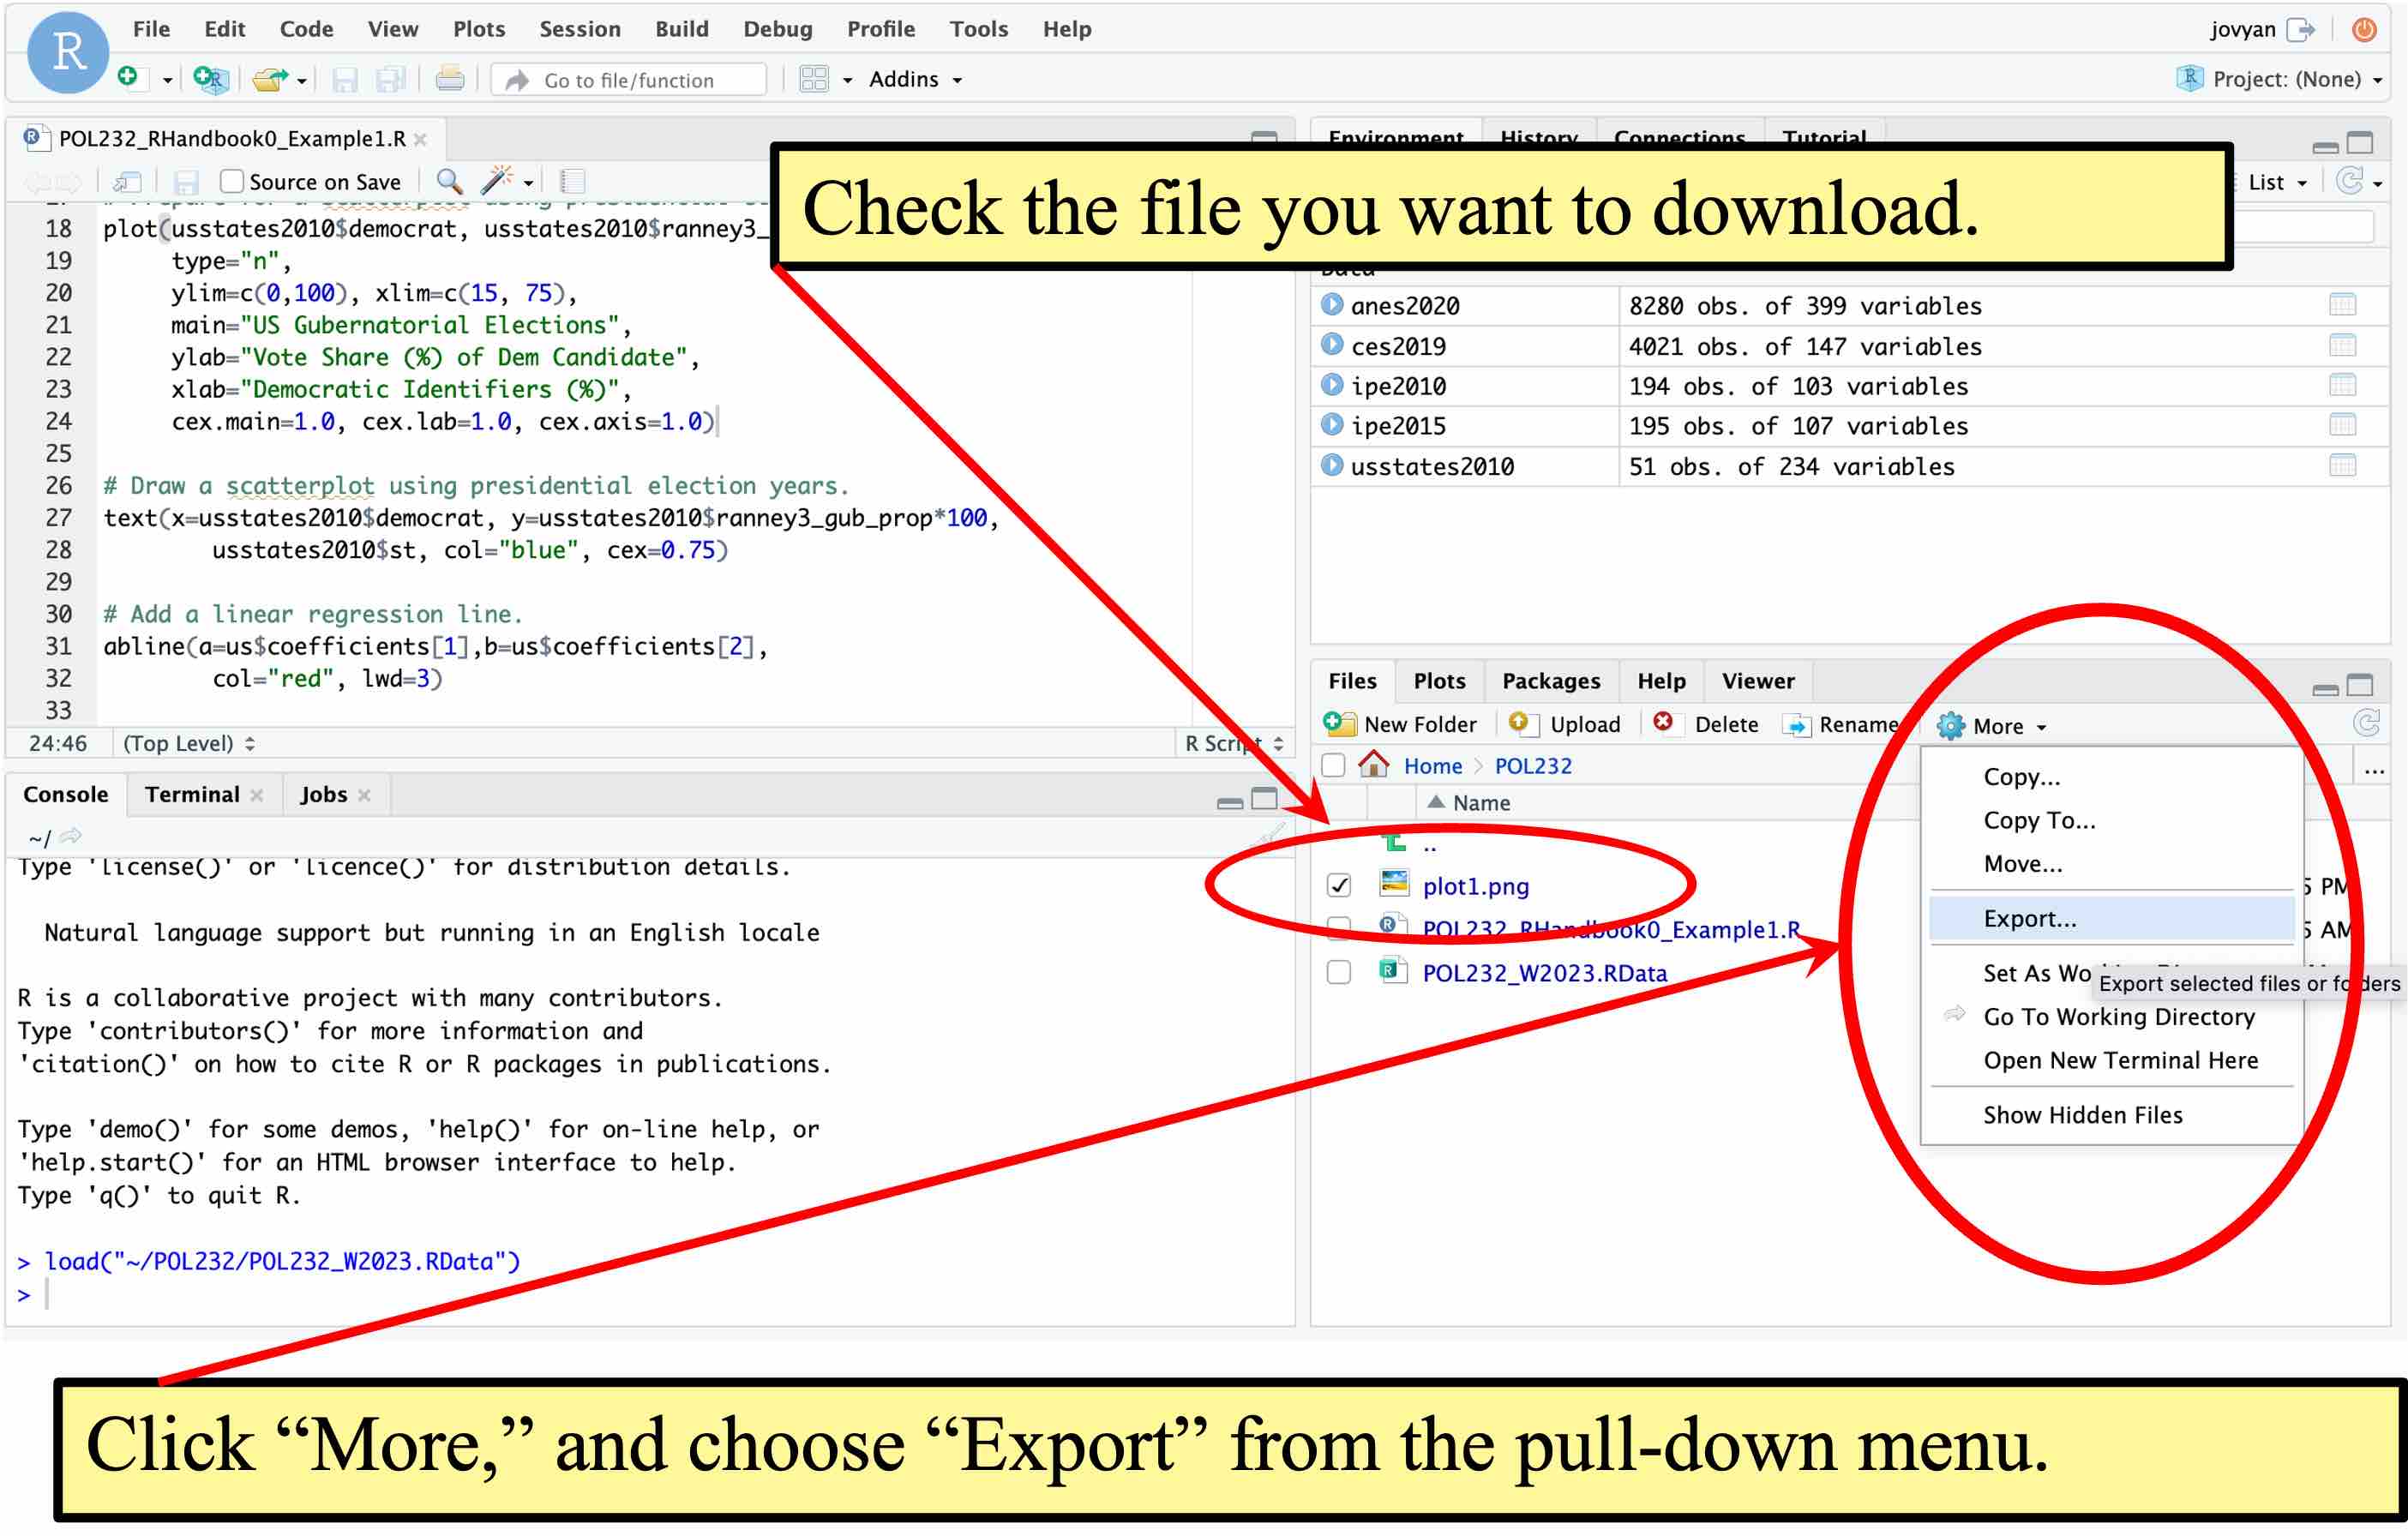Screen dimensions: 2408x1536
Task: Click the Home house icon in Files path
Action: [x=1373, y=764]
